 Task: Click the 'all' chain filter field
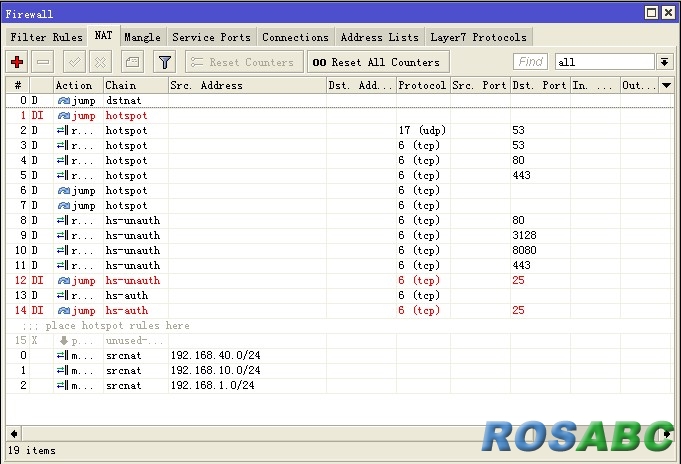(604, 62)
